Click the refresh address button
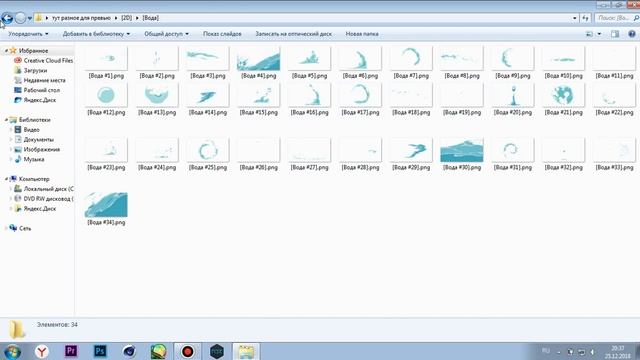This screenshot has width=640, height=360. 586,18
